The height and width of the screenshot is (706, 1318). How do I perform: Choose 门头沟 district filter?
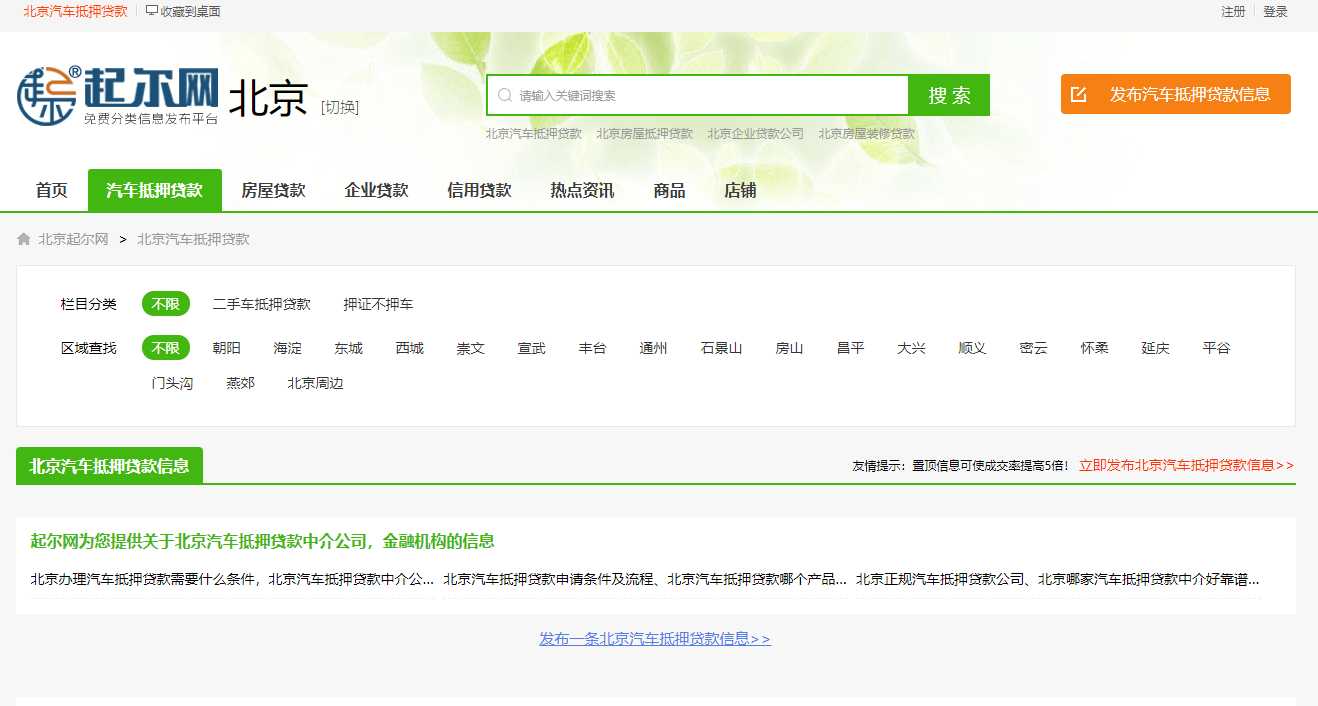tap(173, 383)
